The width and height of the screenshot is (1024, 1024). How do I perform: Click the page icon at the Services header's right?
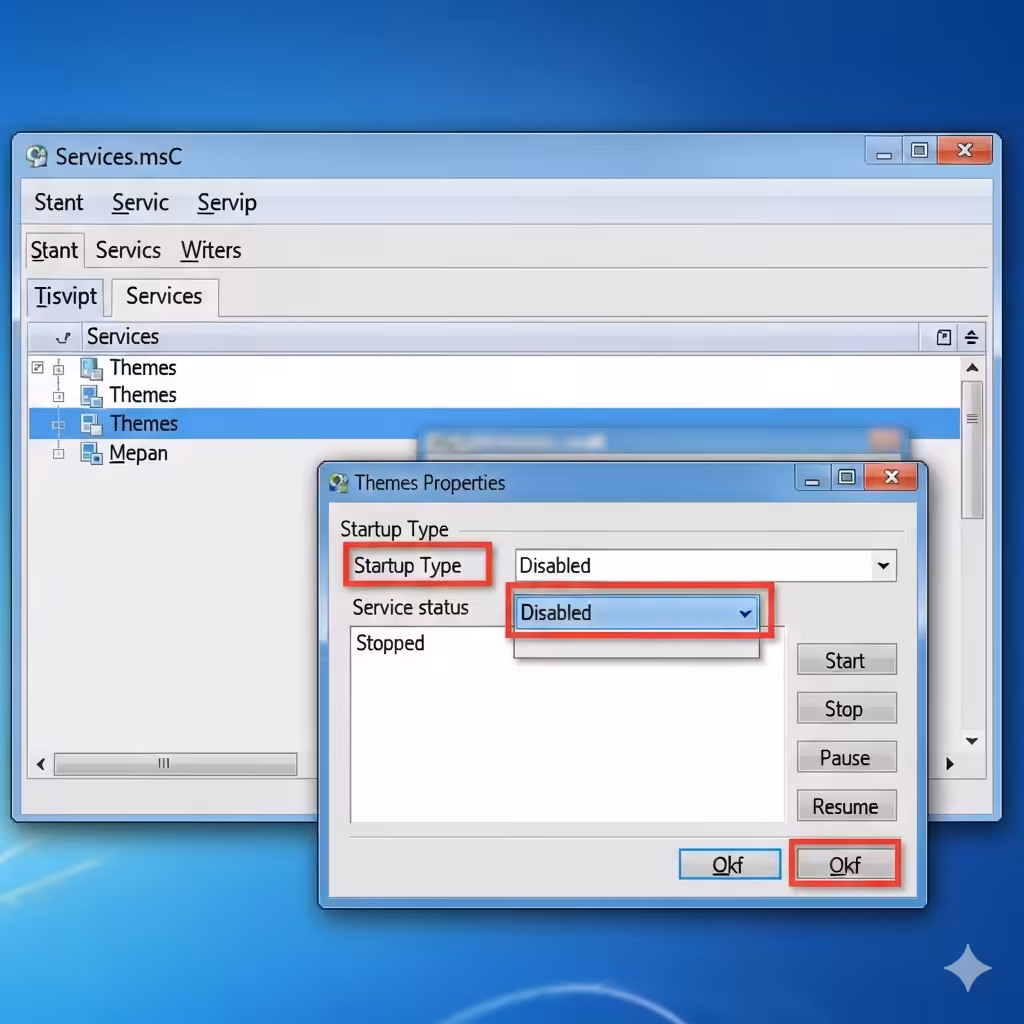[944, 337]
